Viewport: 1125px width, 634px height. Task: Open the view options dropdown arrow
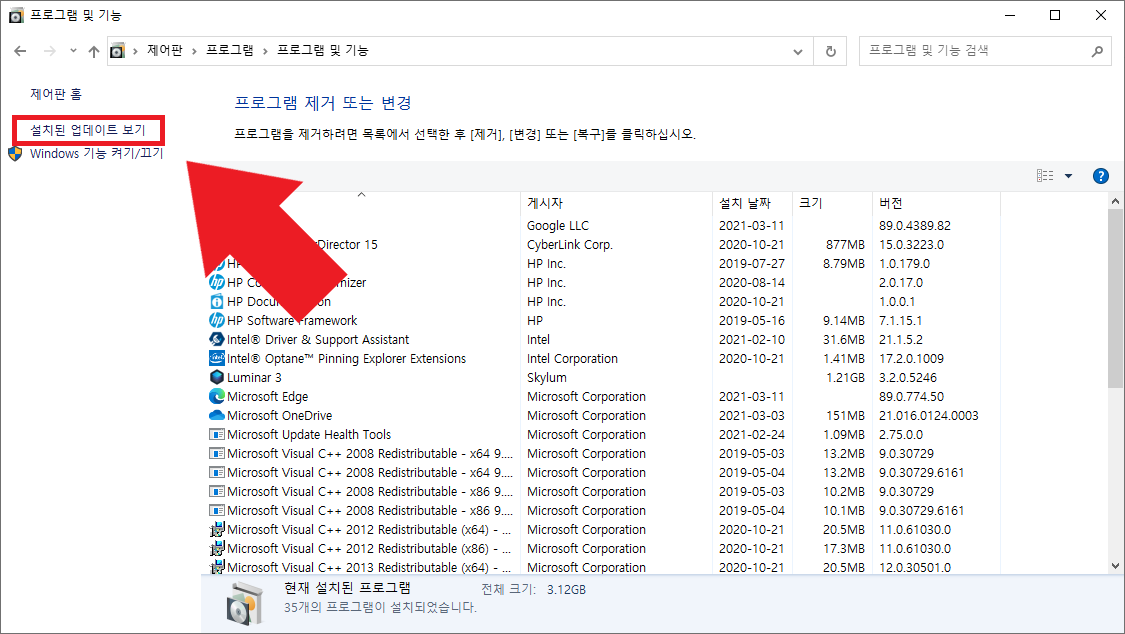pos(1068,176)
